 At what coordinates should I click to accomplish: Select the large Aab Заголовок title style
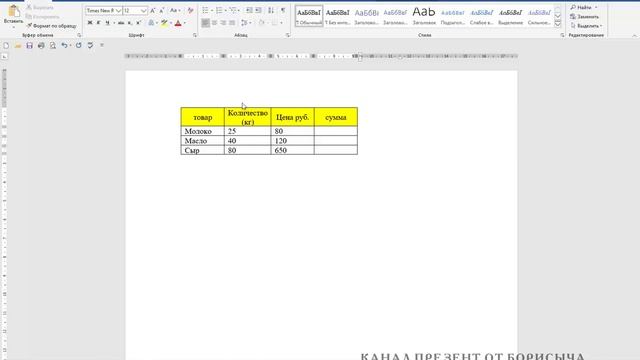click(424, 16)
